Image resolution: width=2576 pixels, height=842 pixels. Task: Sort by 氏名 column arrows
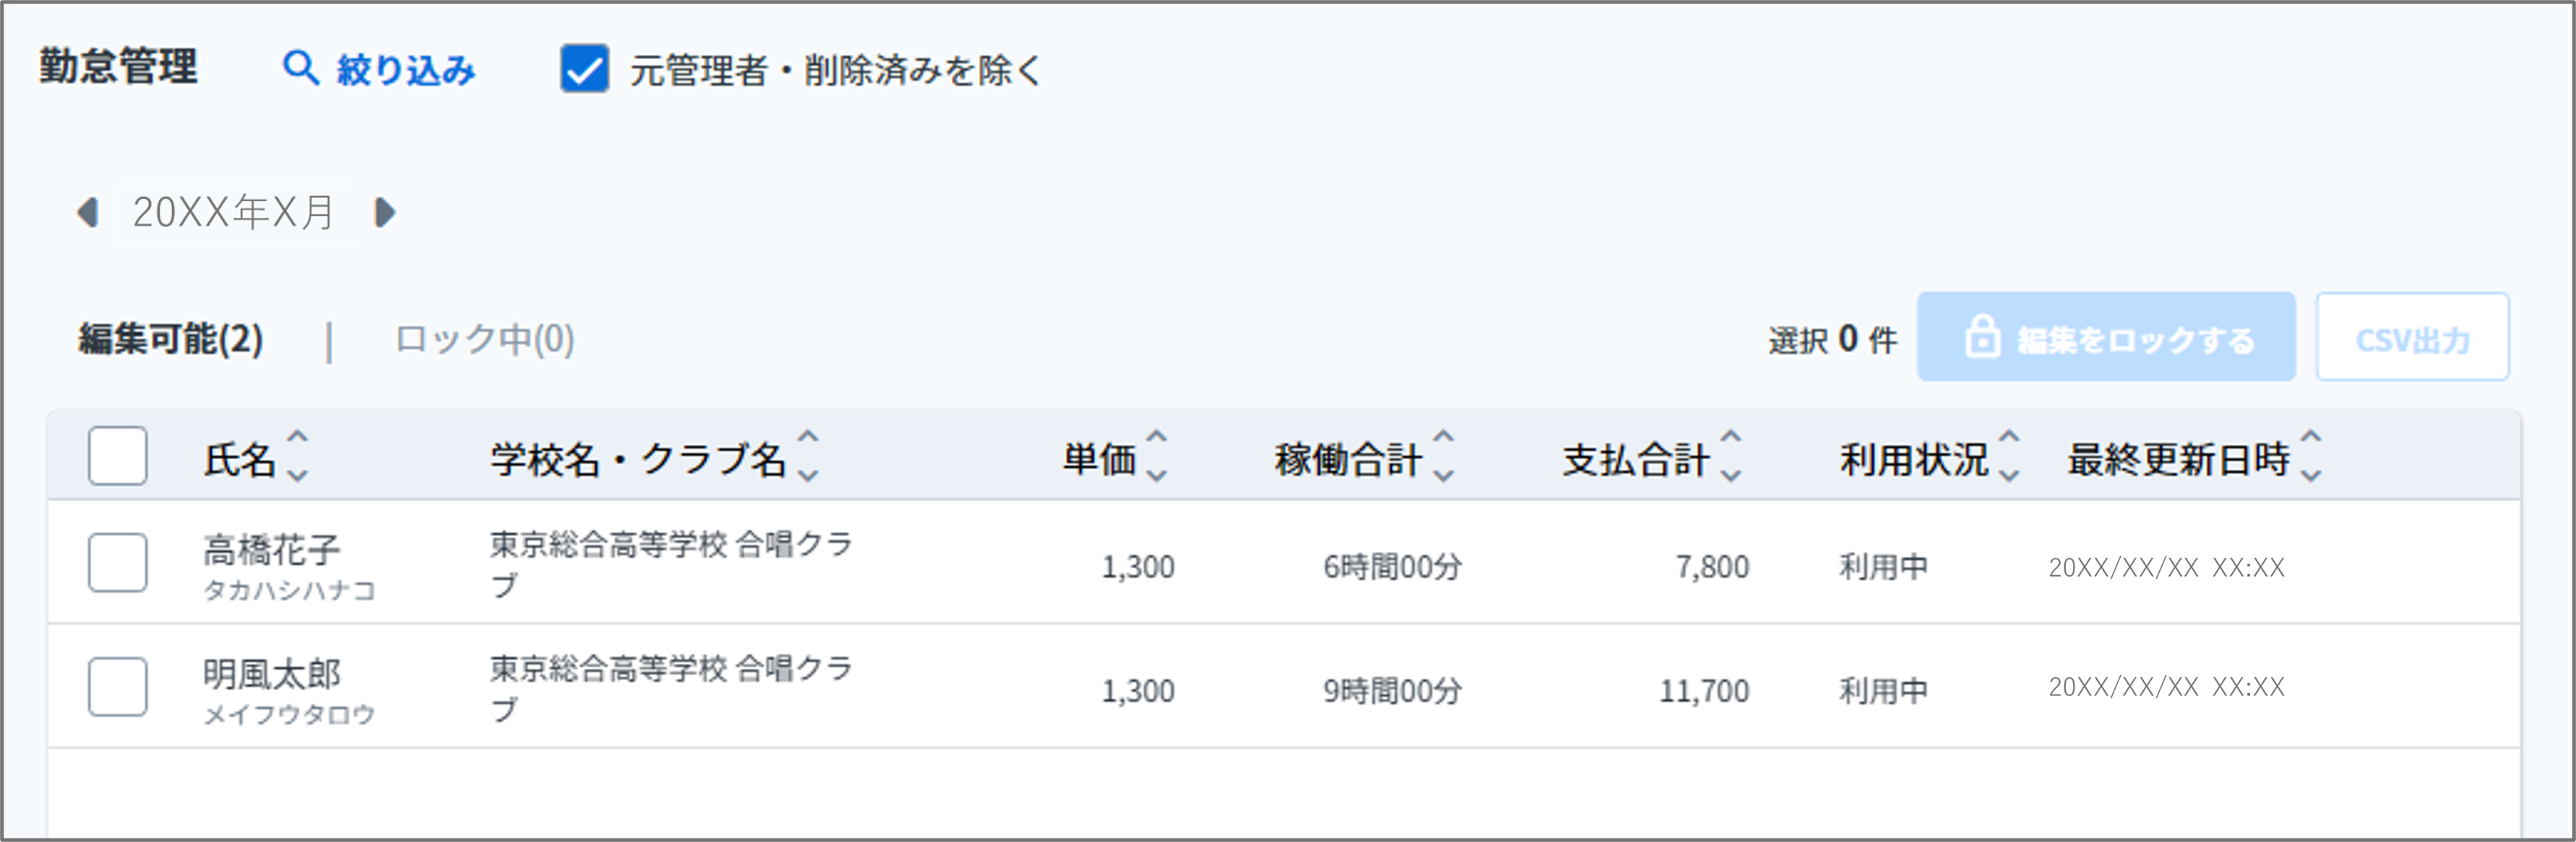[x=298, y=456]
